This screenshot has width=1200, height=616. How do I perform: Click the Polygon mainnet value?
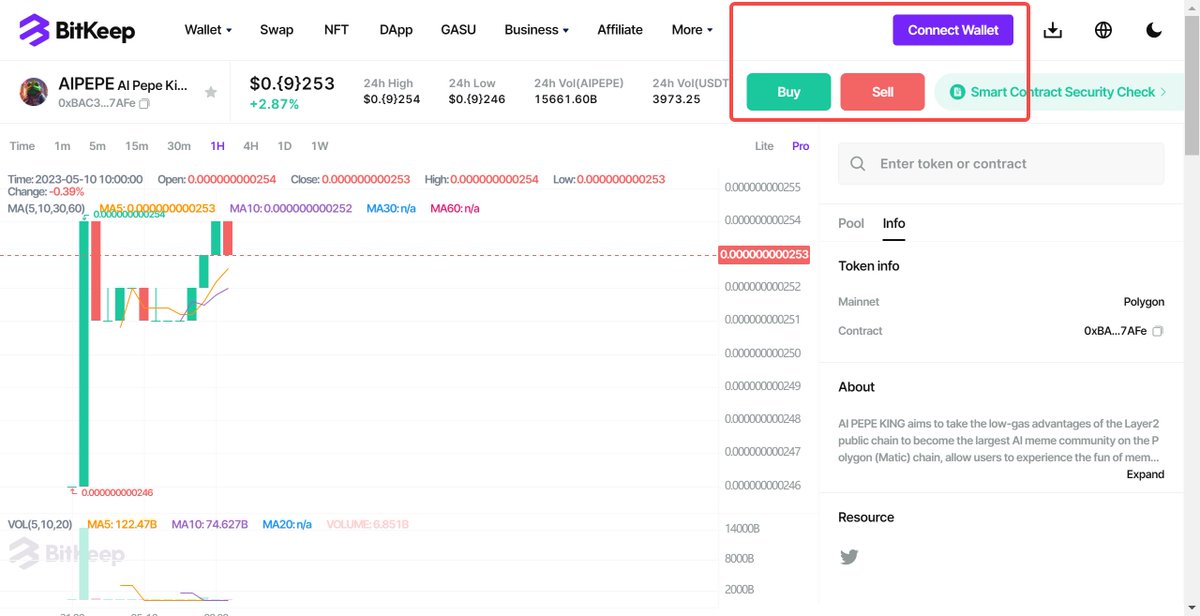1144,302
